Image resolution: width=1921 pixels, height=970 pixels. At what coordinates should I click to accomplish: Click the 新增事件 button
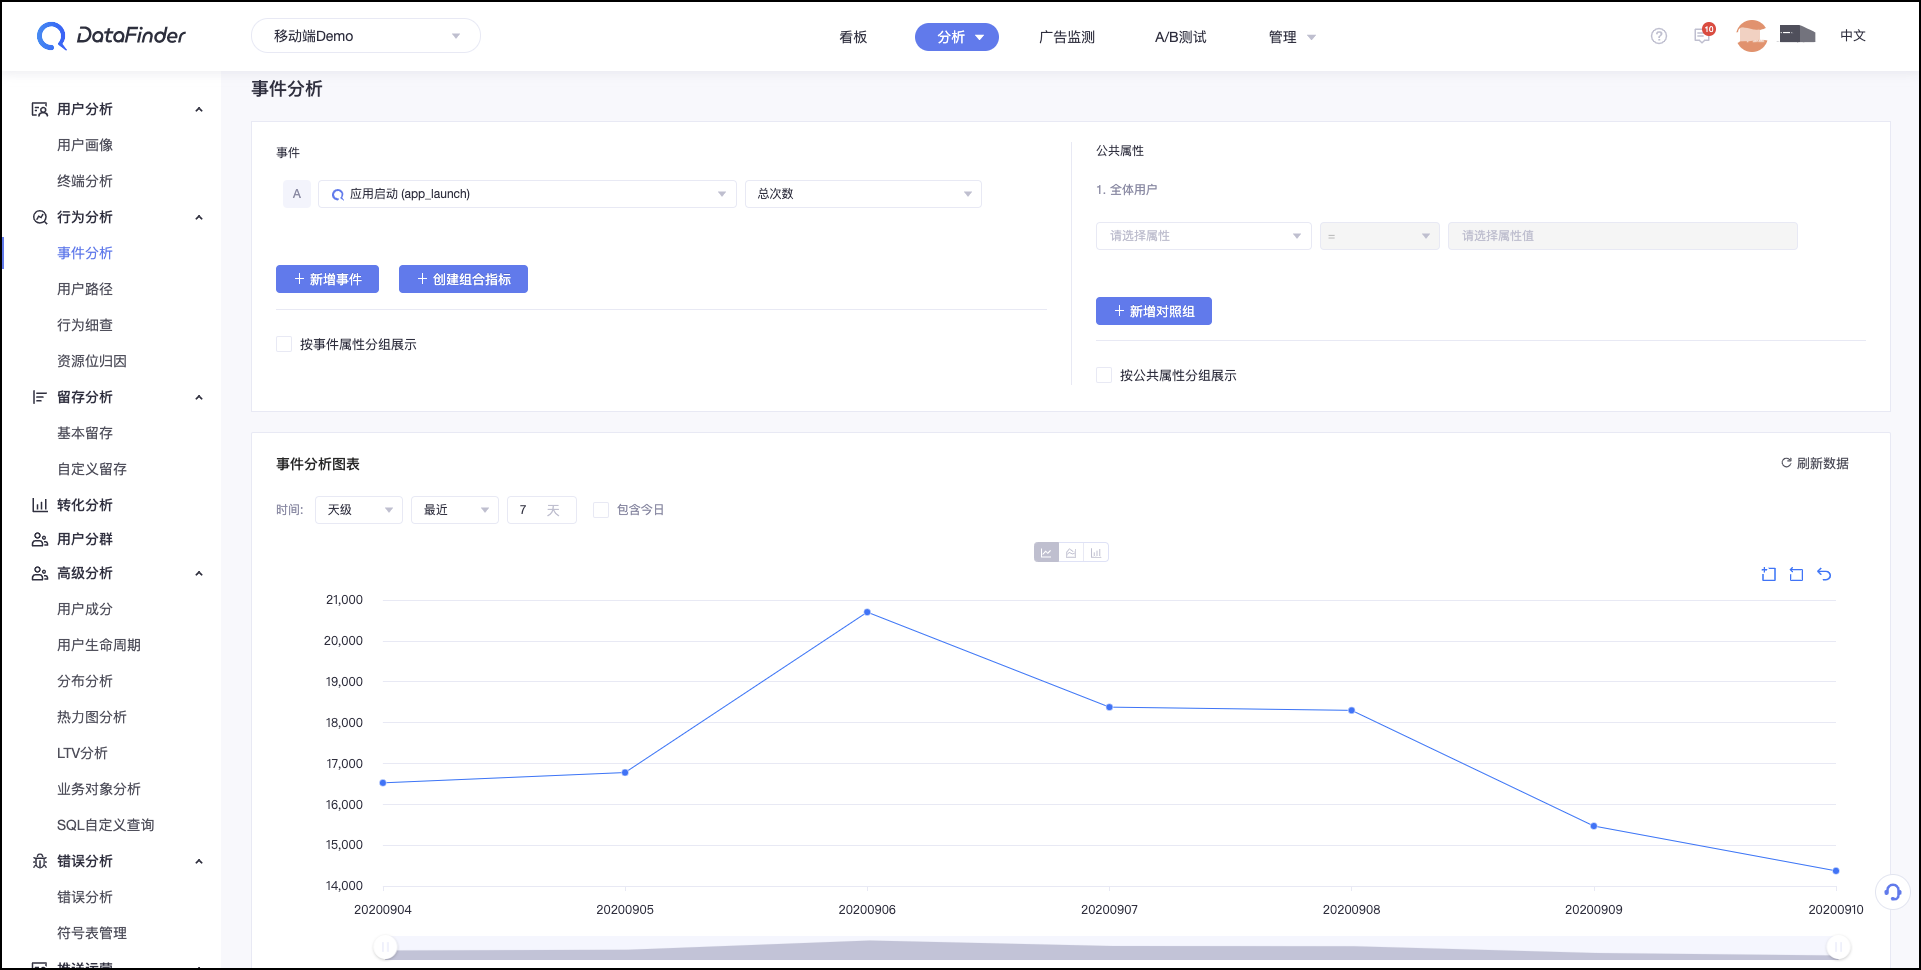(x=327, y=279)
